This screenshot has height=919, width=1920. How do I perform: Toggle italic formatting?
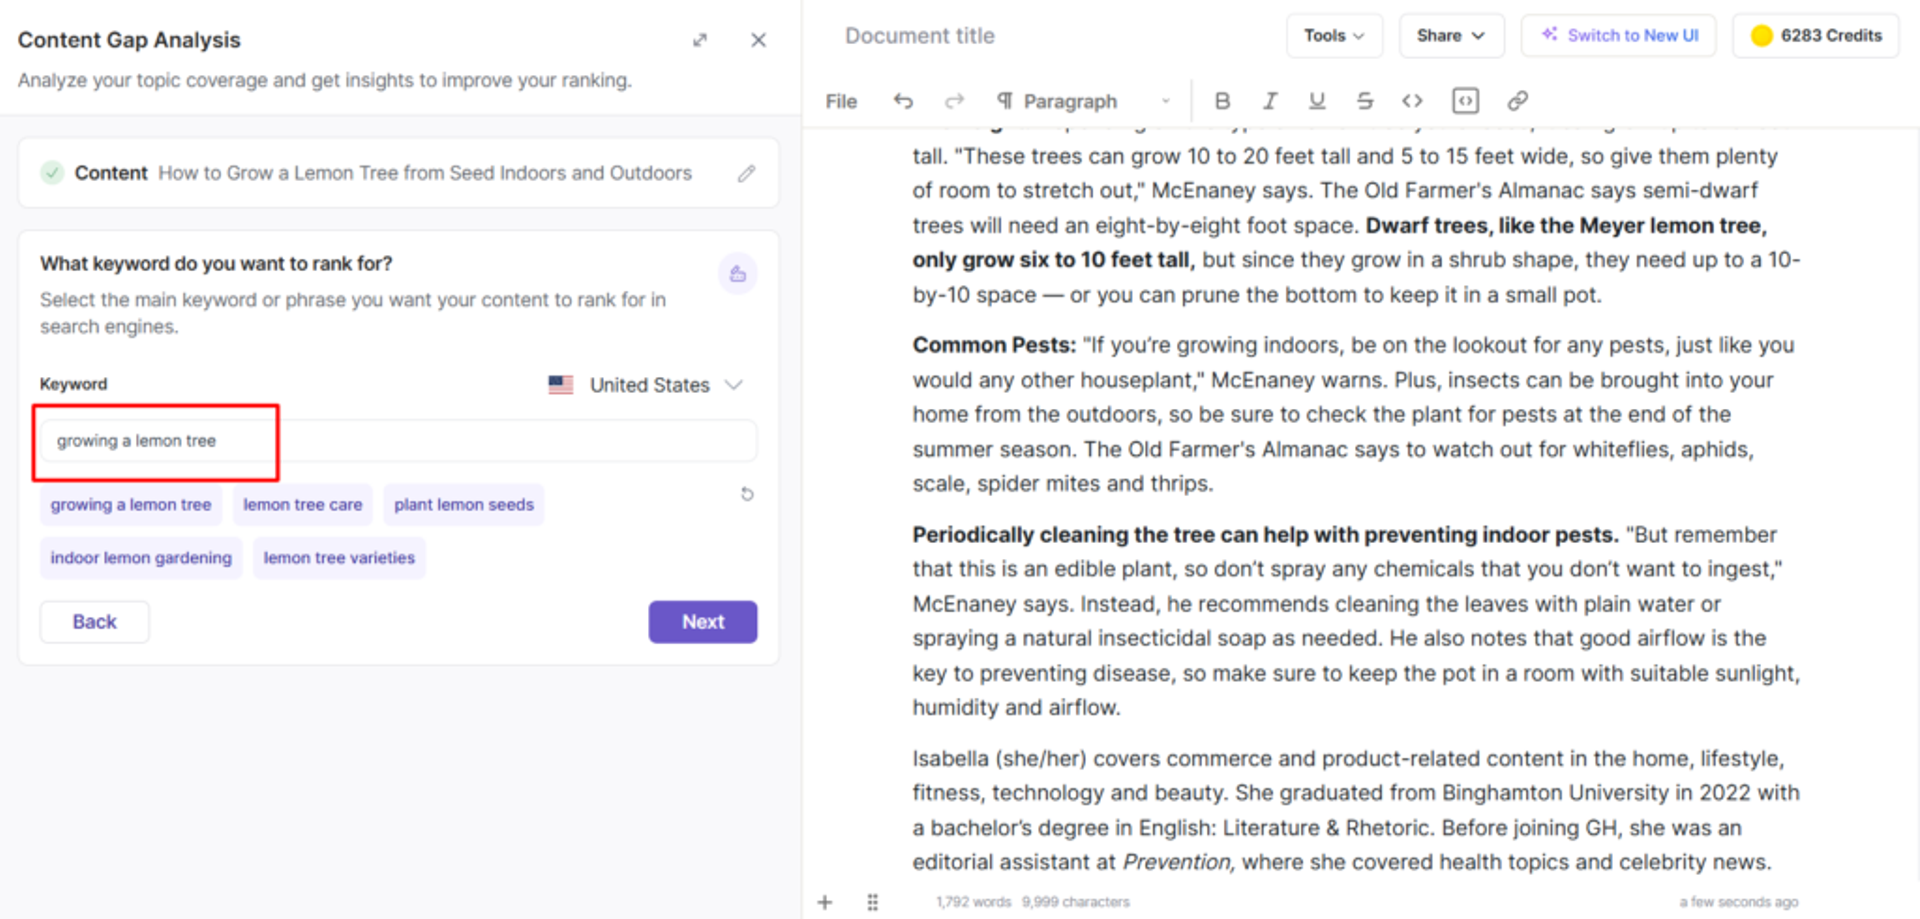pos(1270,101)
